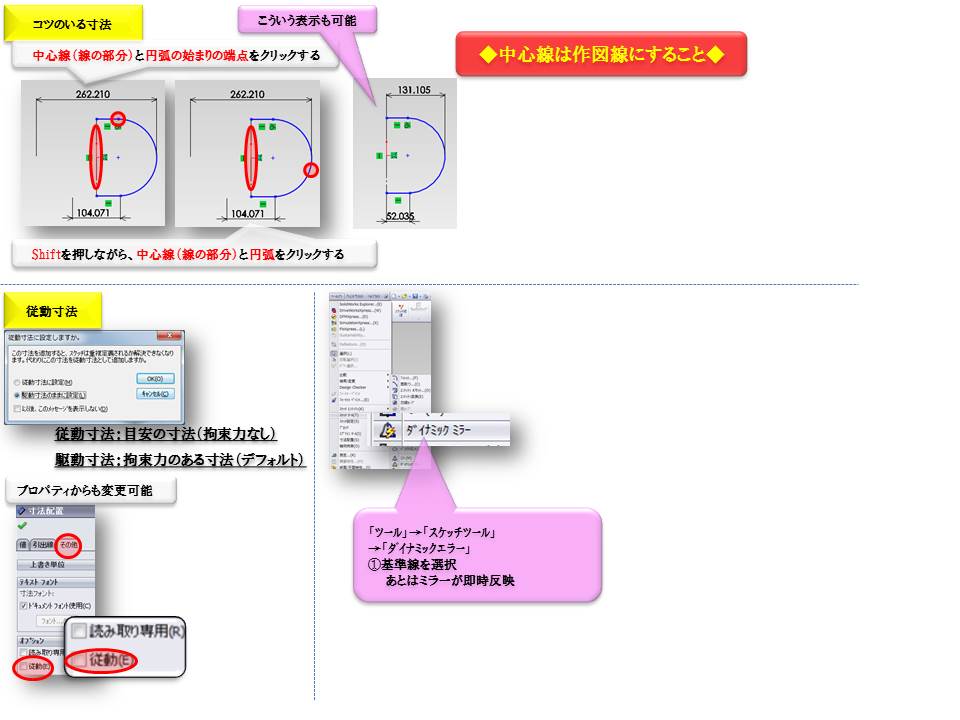Check the 'do not show this message again' box

click(15, 408)
